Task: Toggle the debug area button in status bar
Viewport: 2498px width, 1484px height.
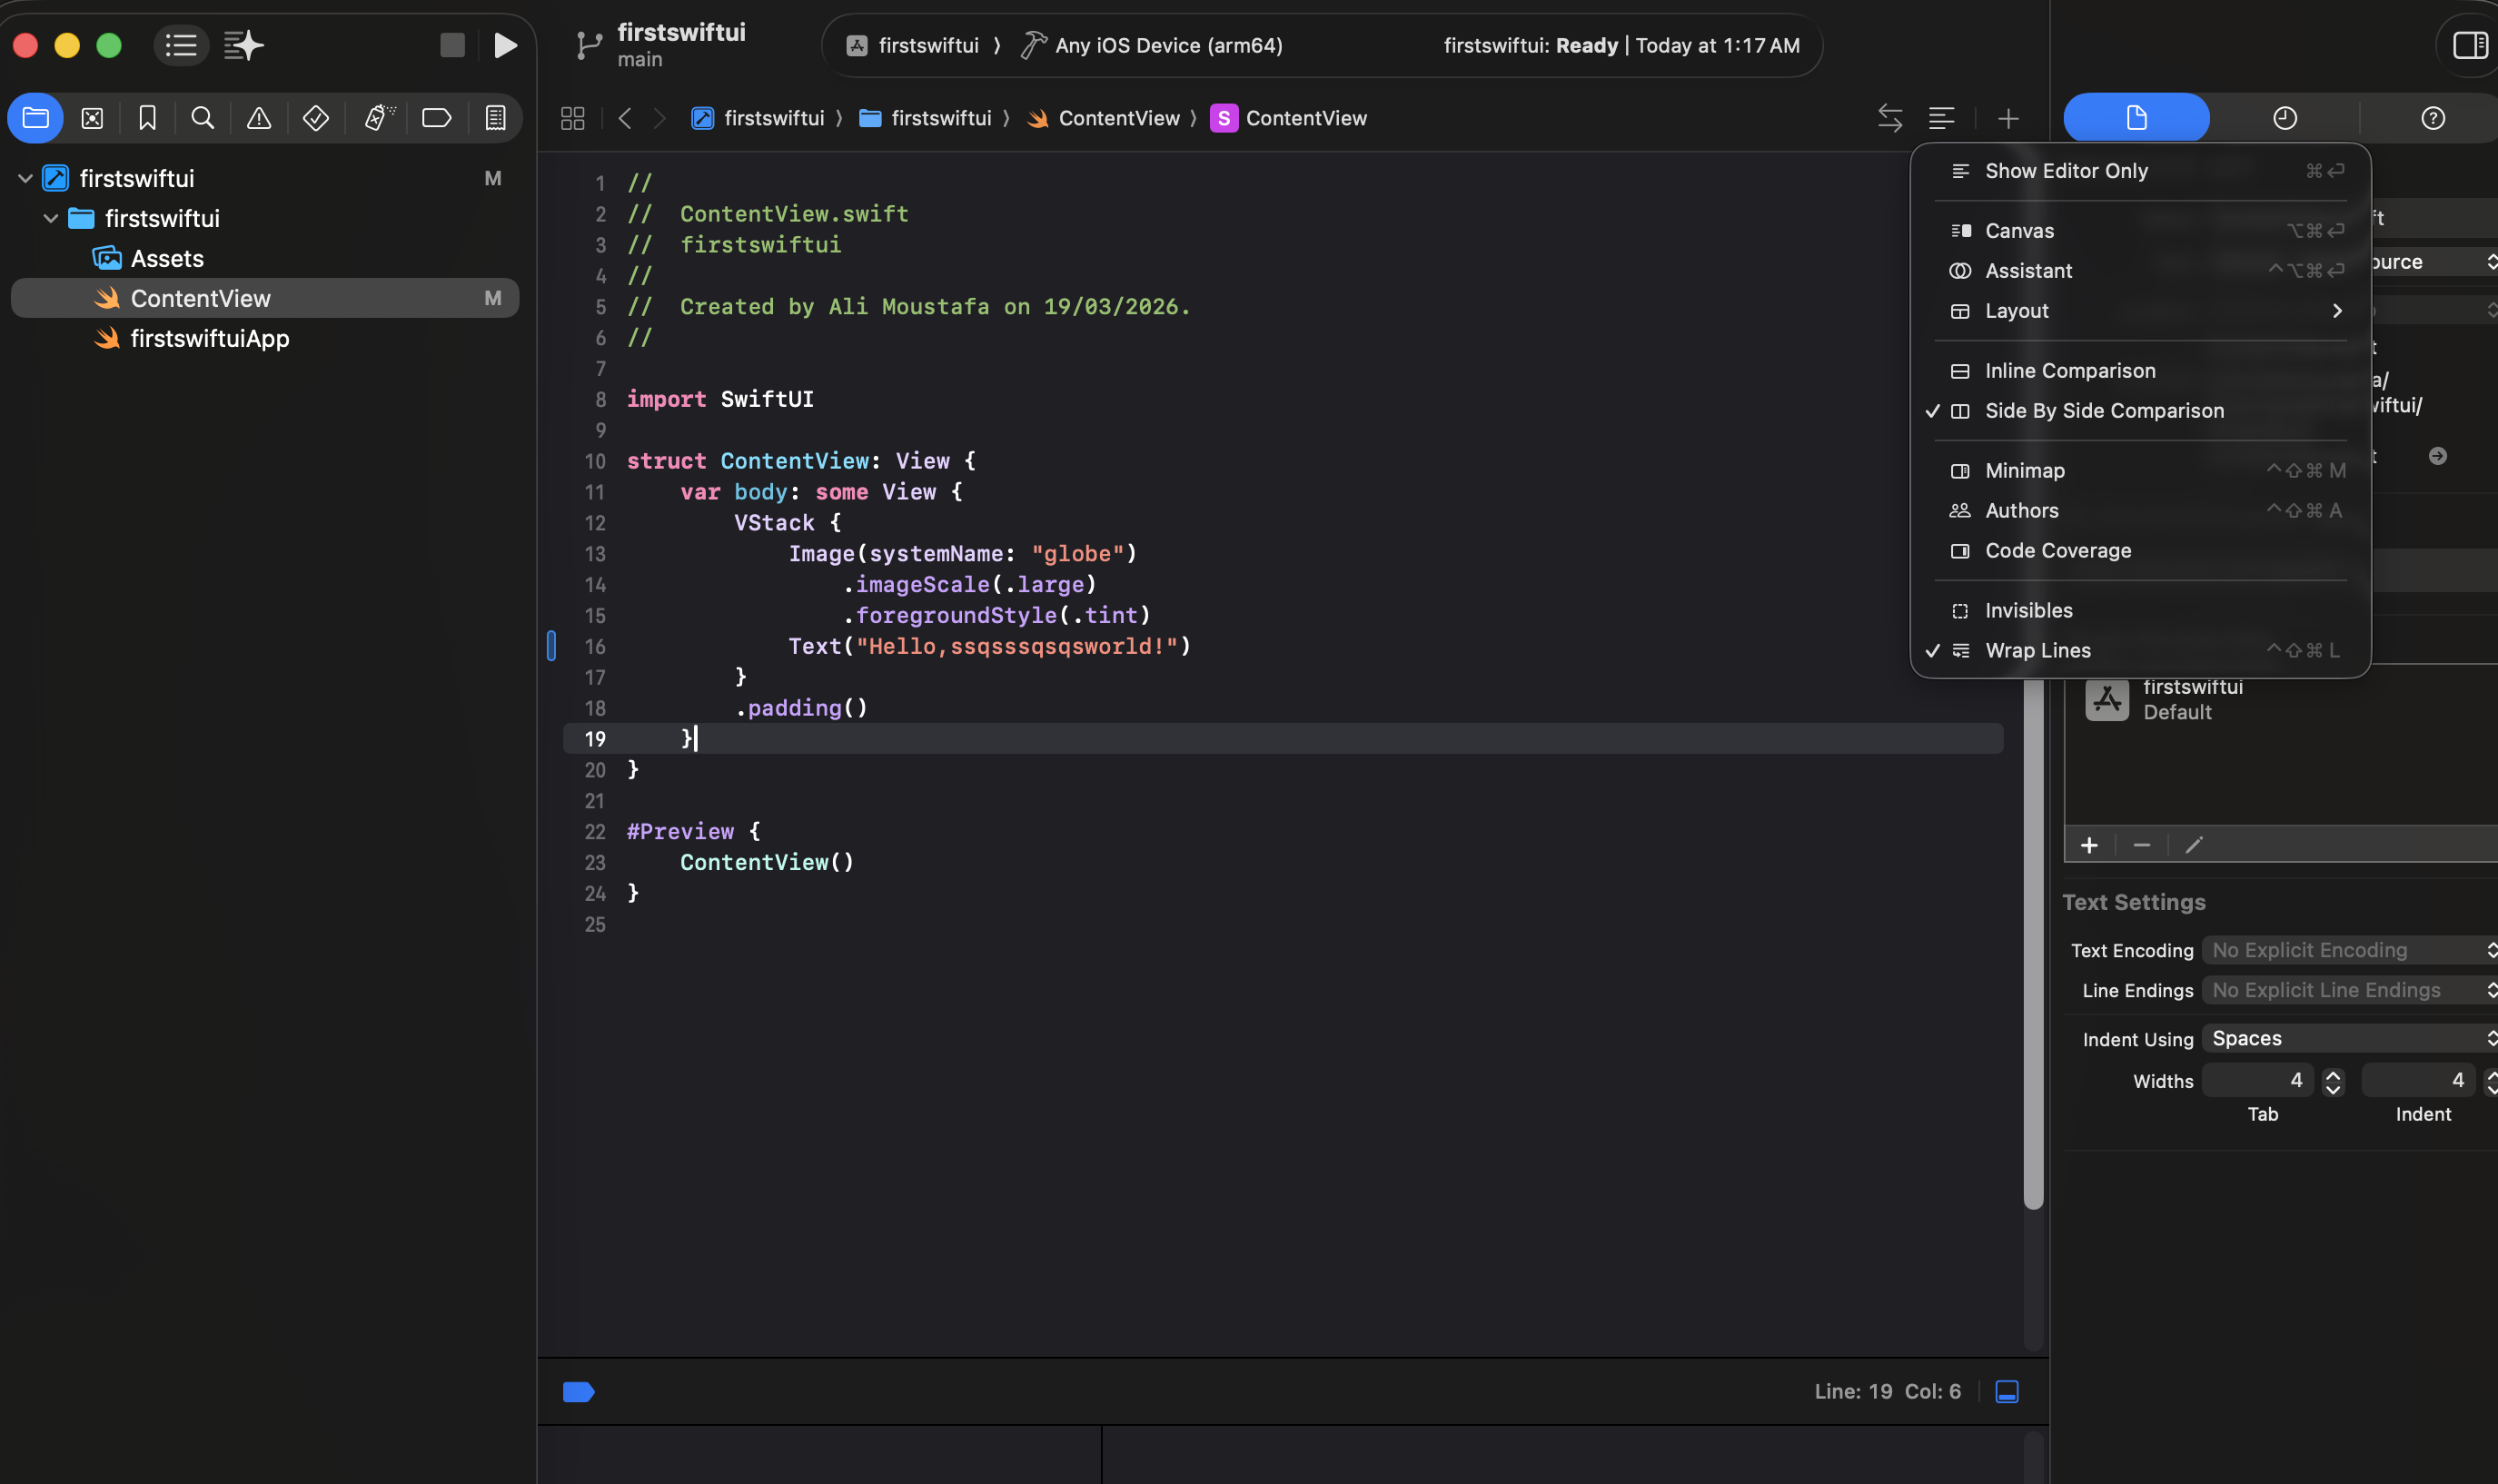Action: click(2006, 1391)
